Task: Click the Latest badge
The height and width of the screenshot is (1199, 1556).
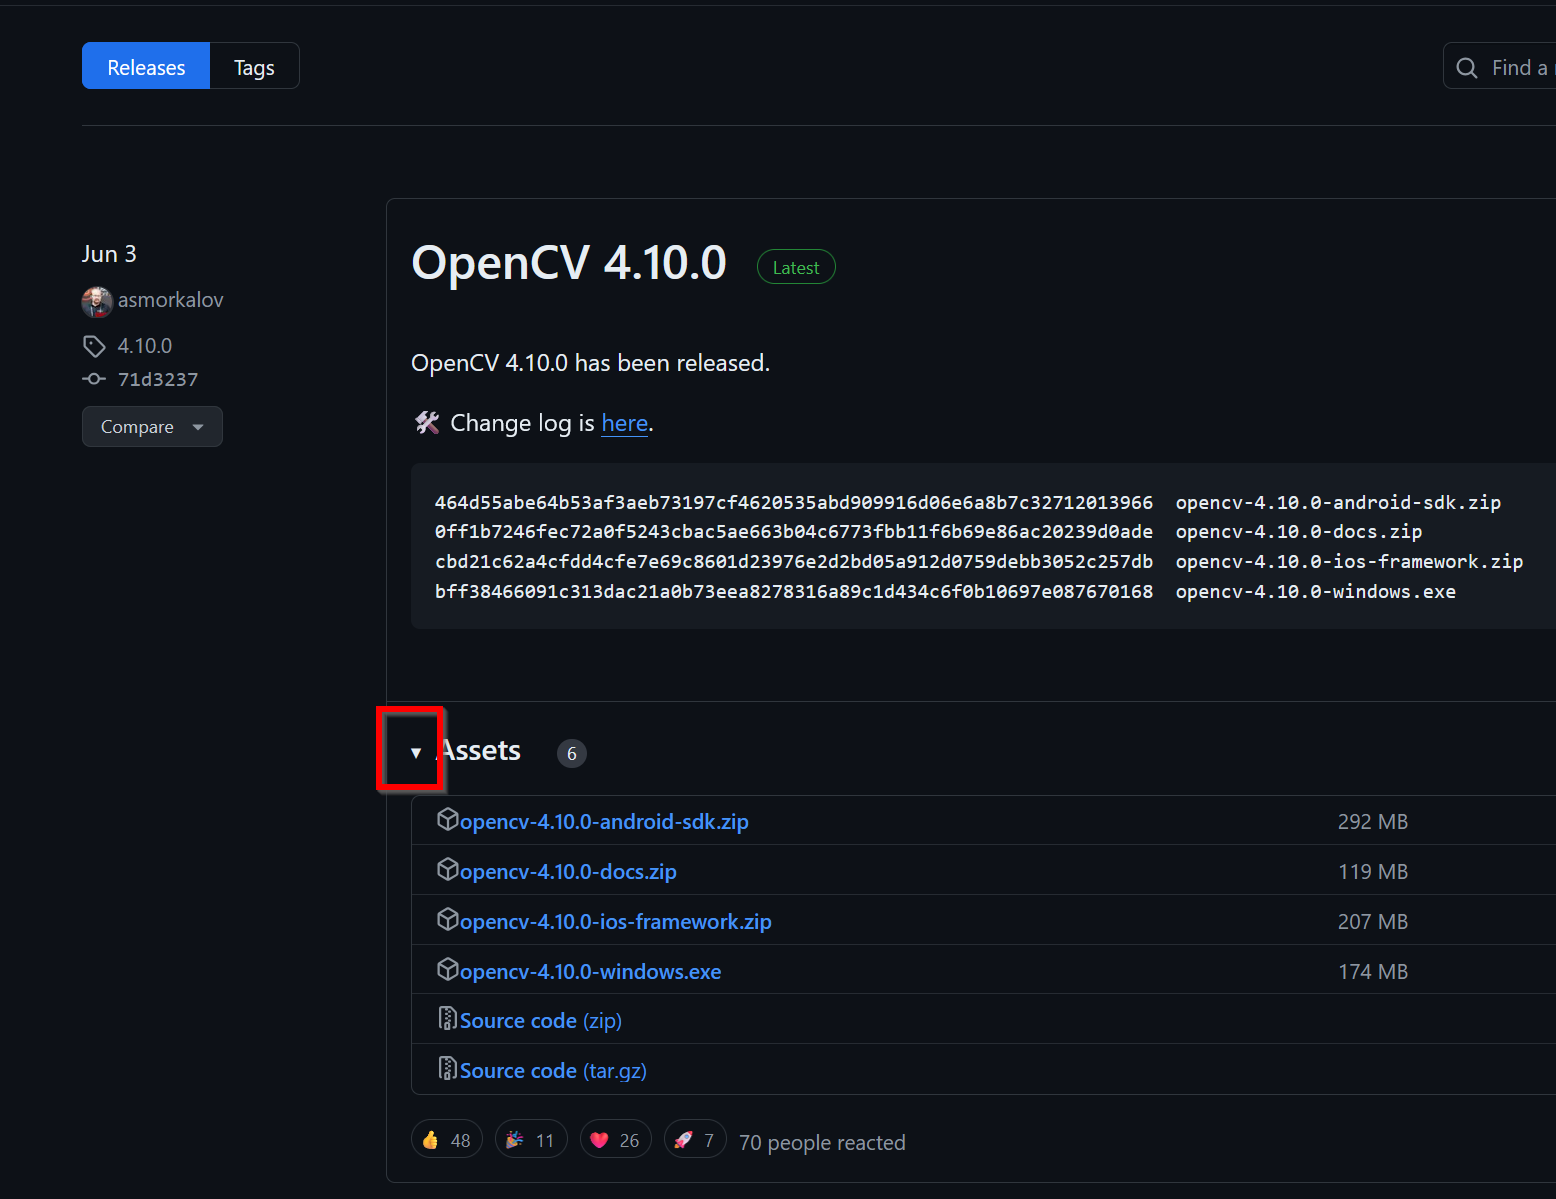Action: click(x=796, y=267)
